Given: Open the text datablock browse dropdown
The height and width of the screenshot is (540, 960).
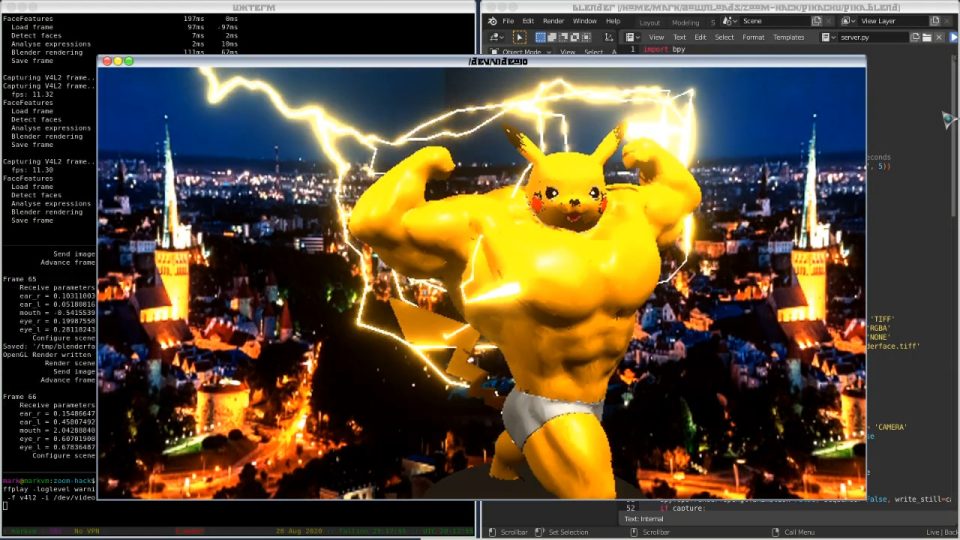Looking at the screenshot, I should pos(828,37).
